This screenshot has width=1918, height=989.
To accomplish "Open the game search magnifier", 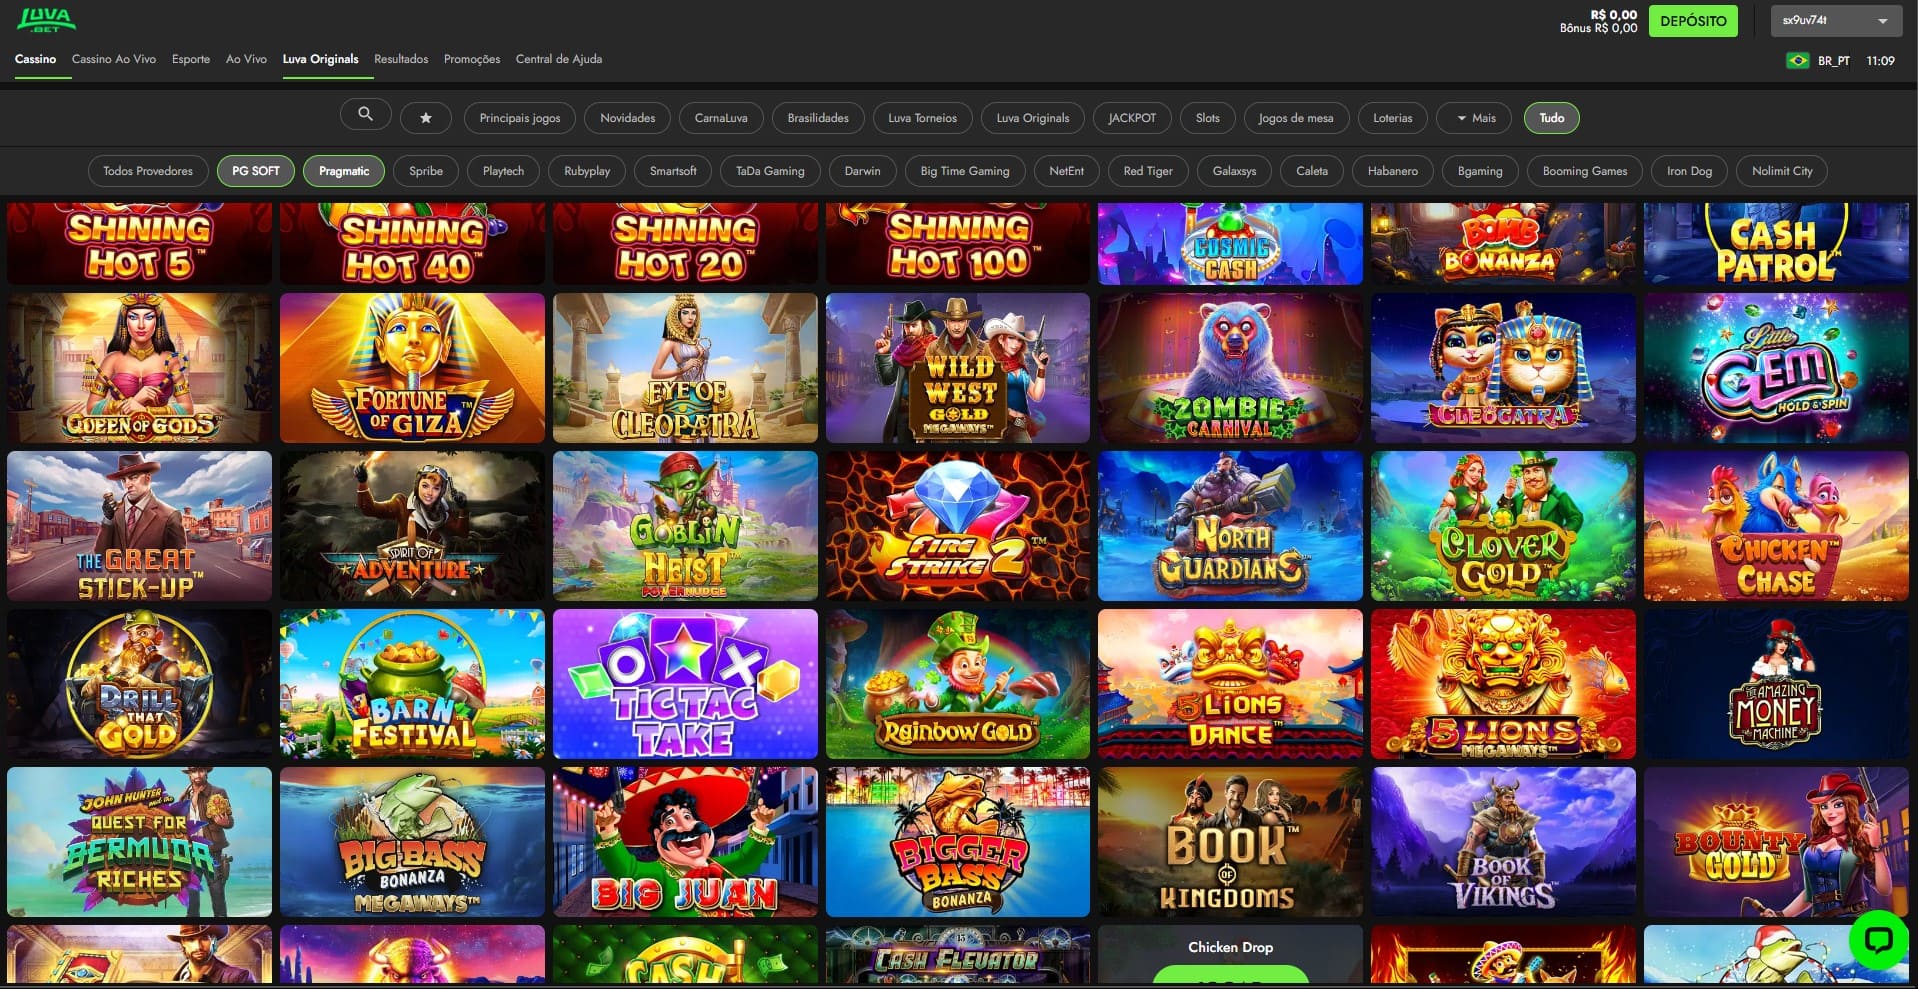I will [x=365, y=116].
